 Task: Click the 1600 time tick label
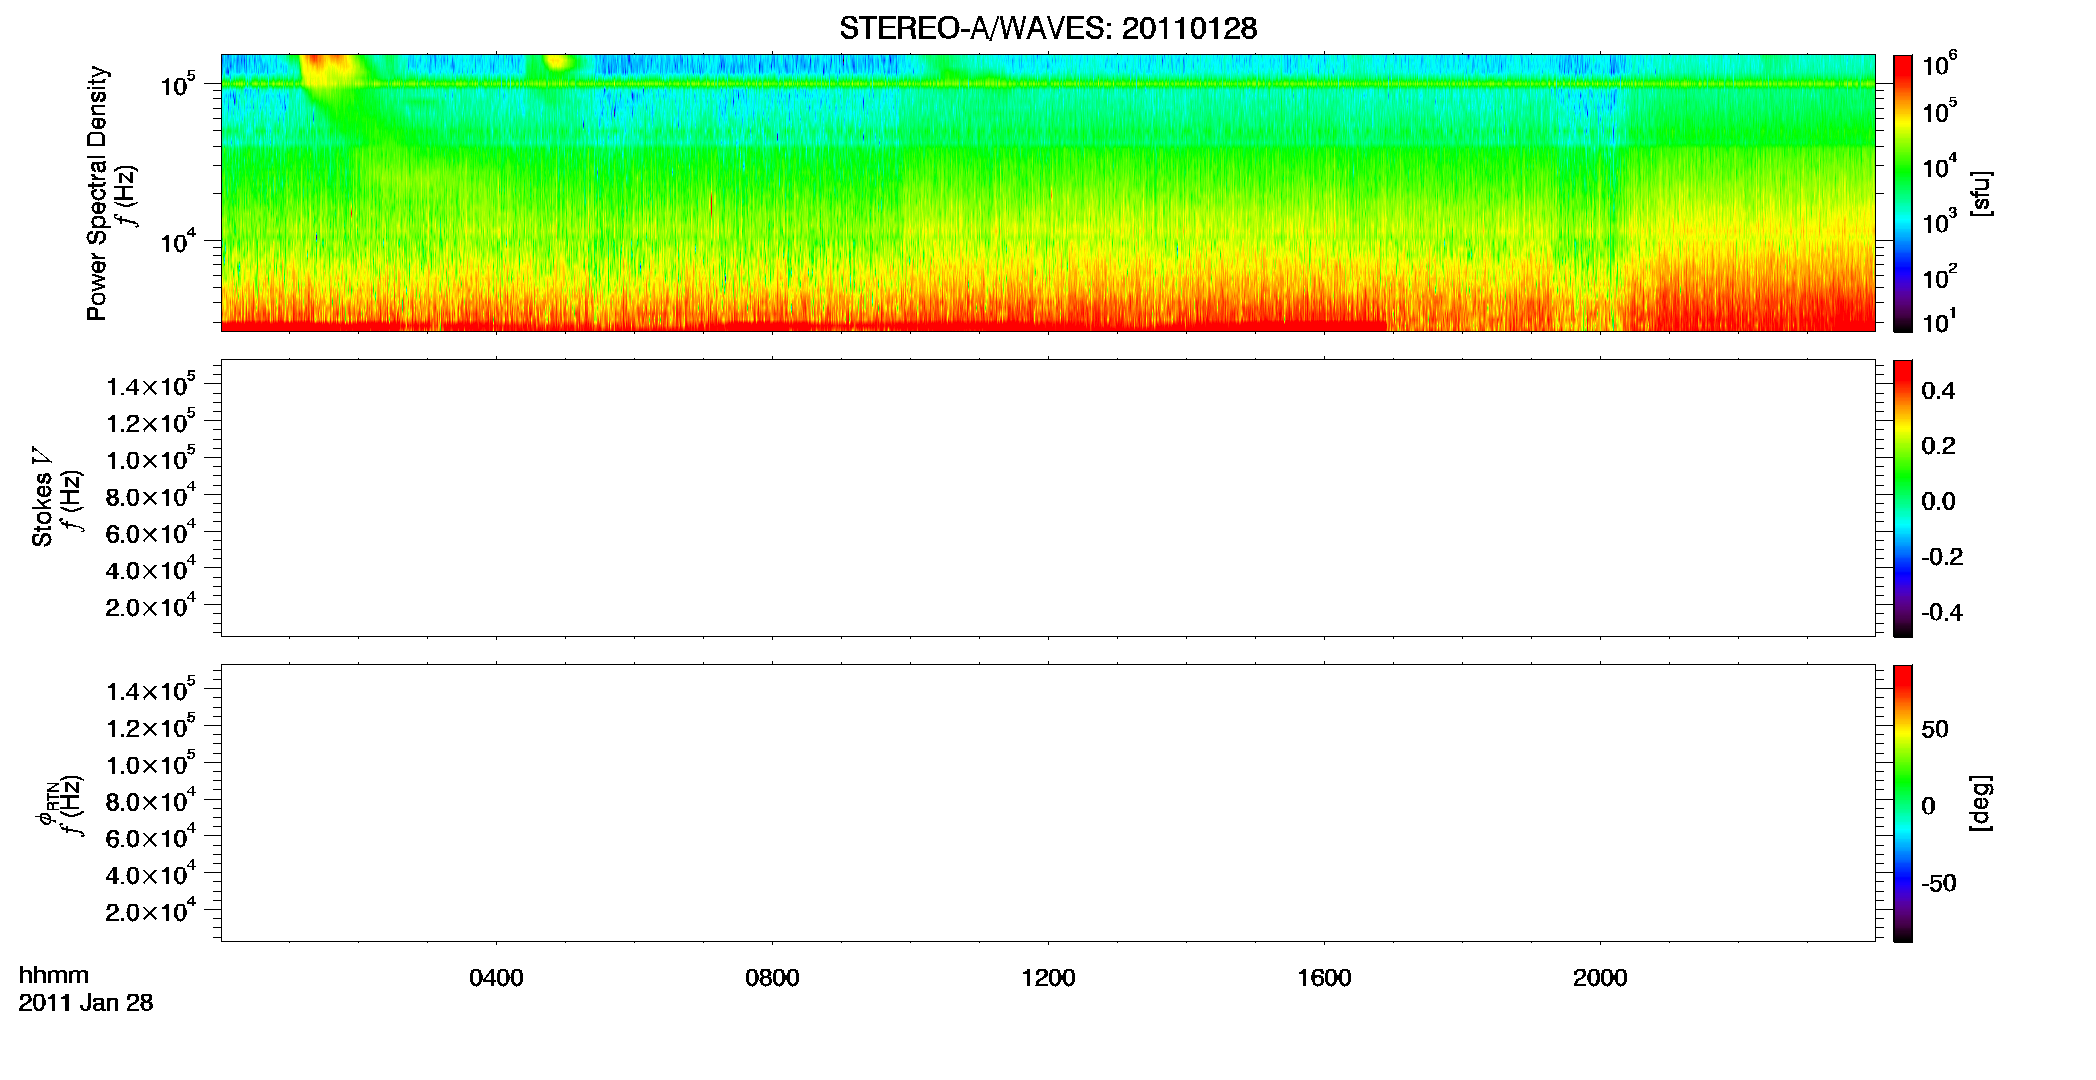[1324, 978]
